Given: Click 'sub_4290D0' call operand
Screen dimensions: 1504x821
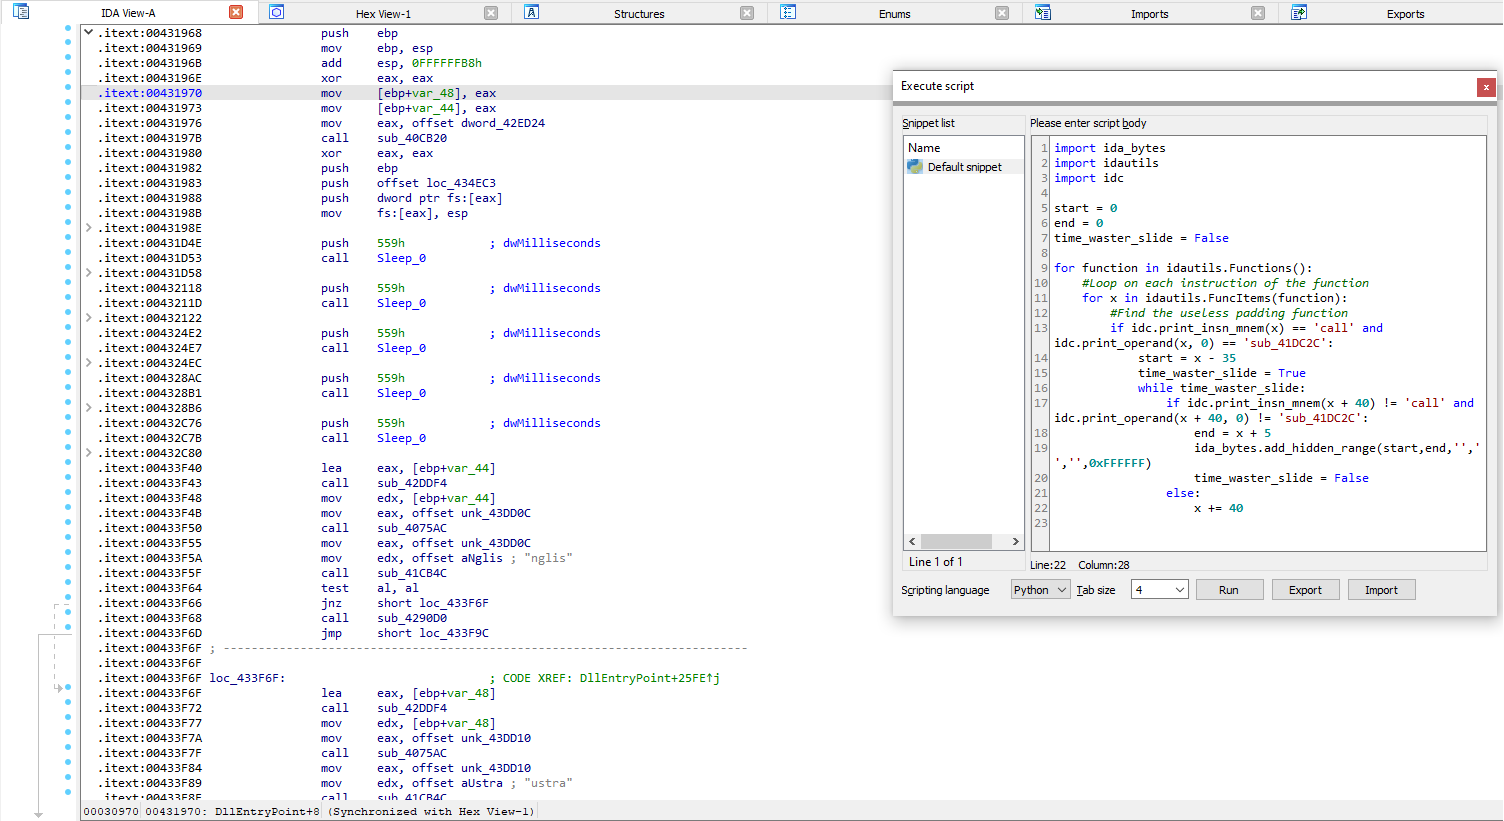Looking at the screenshot, I should click(411, 618).
